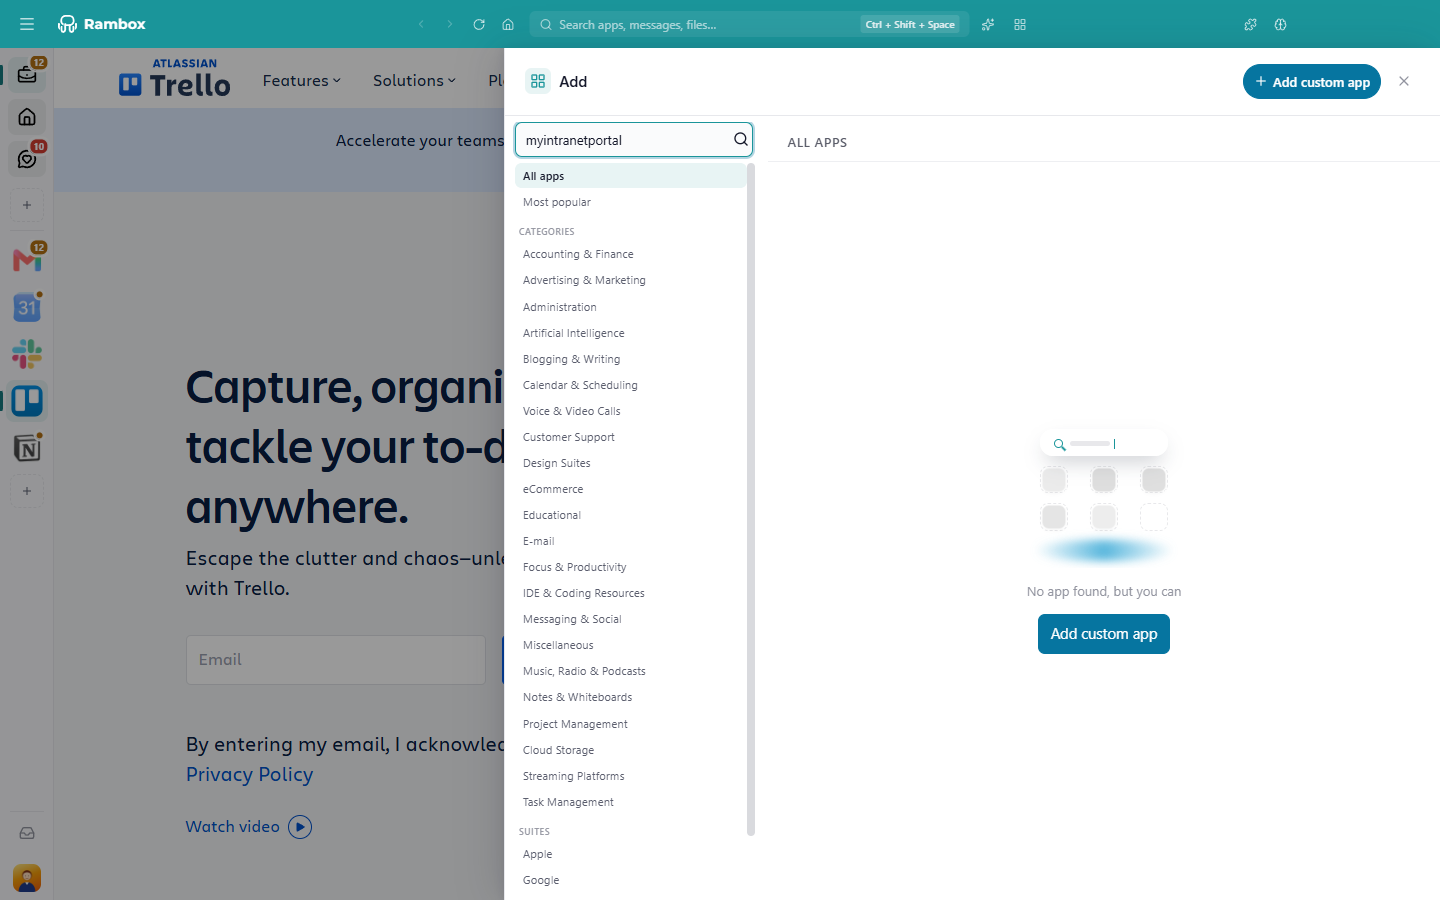Click the Watch video link
This screenshot has height=900, width=1440.
click(249, 827)
